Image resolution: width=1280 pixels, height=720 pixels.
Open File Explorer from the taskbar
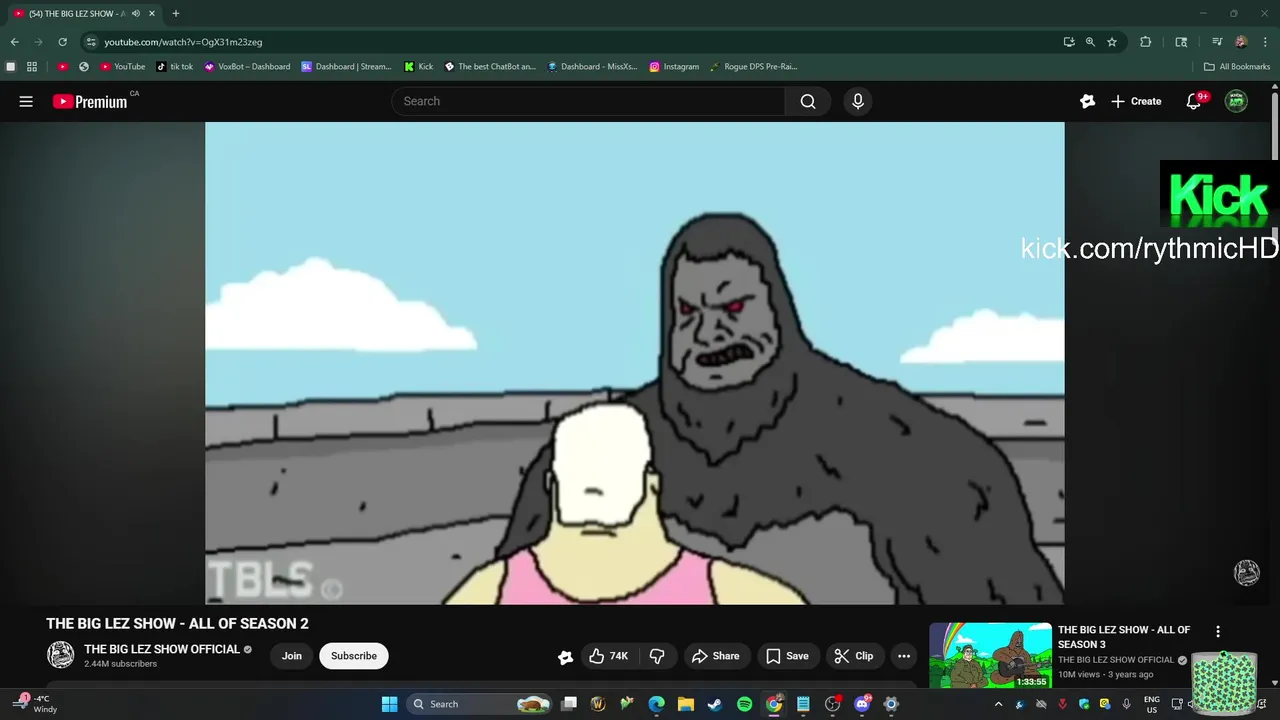[x=685, y=704]
